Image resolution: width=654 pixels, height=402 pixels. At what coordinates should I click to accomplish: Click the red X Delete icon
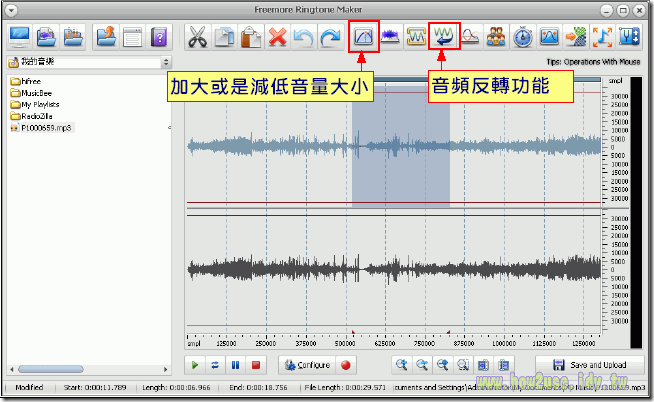(x=278, y=38)
